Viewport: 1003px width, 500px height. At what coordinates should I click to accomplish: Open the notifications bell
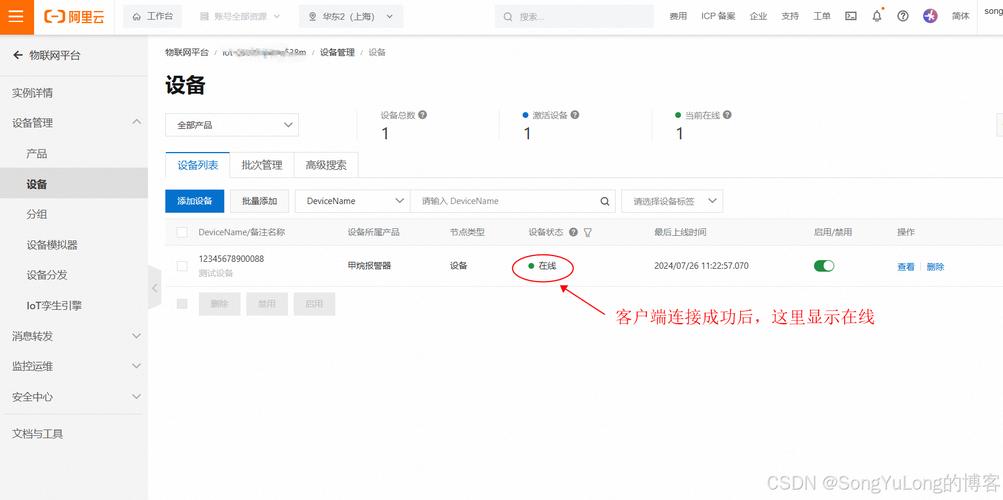pyautogui.click(x=877, y=17)
